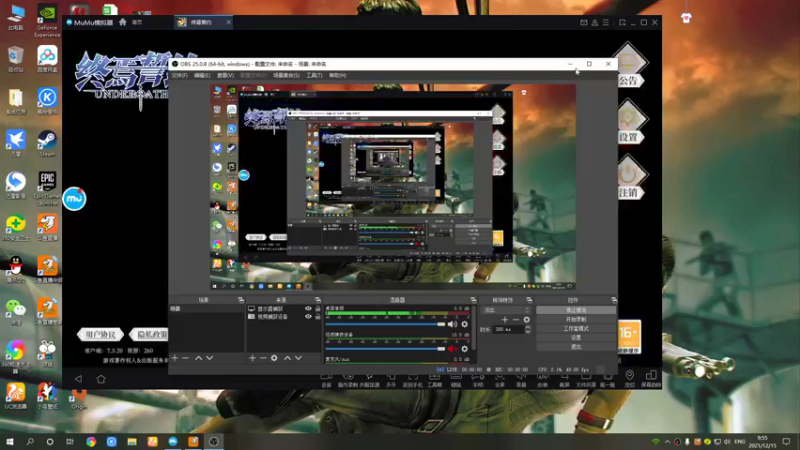
Task: Toggle display capture source visibility eye
Action: tap(308, 309)
